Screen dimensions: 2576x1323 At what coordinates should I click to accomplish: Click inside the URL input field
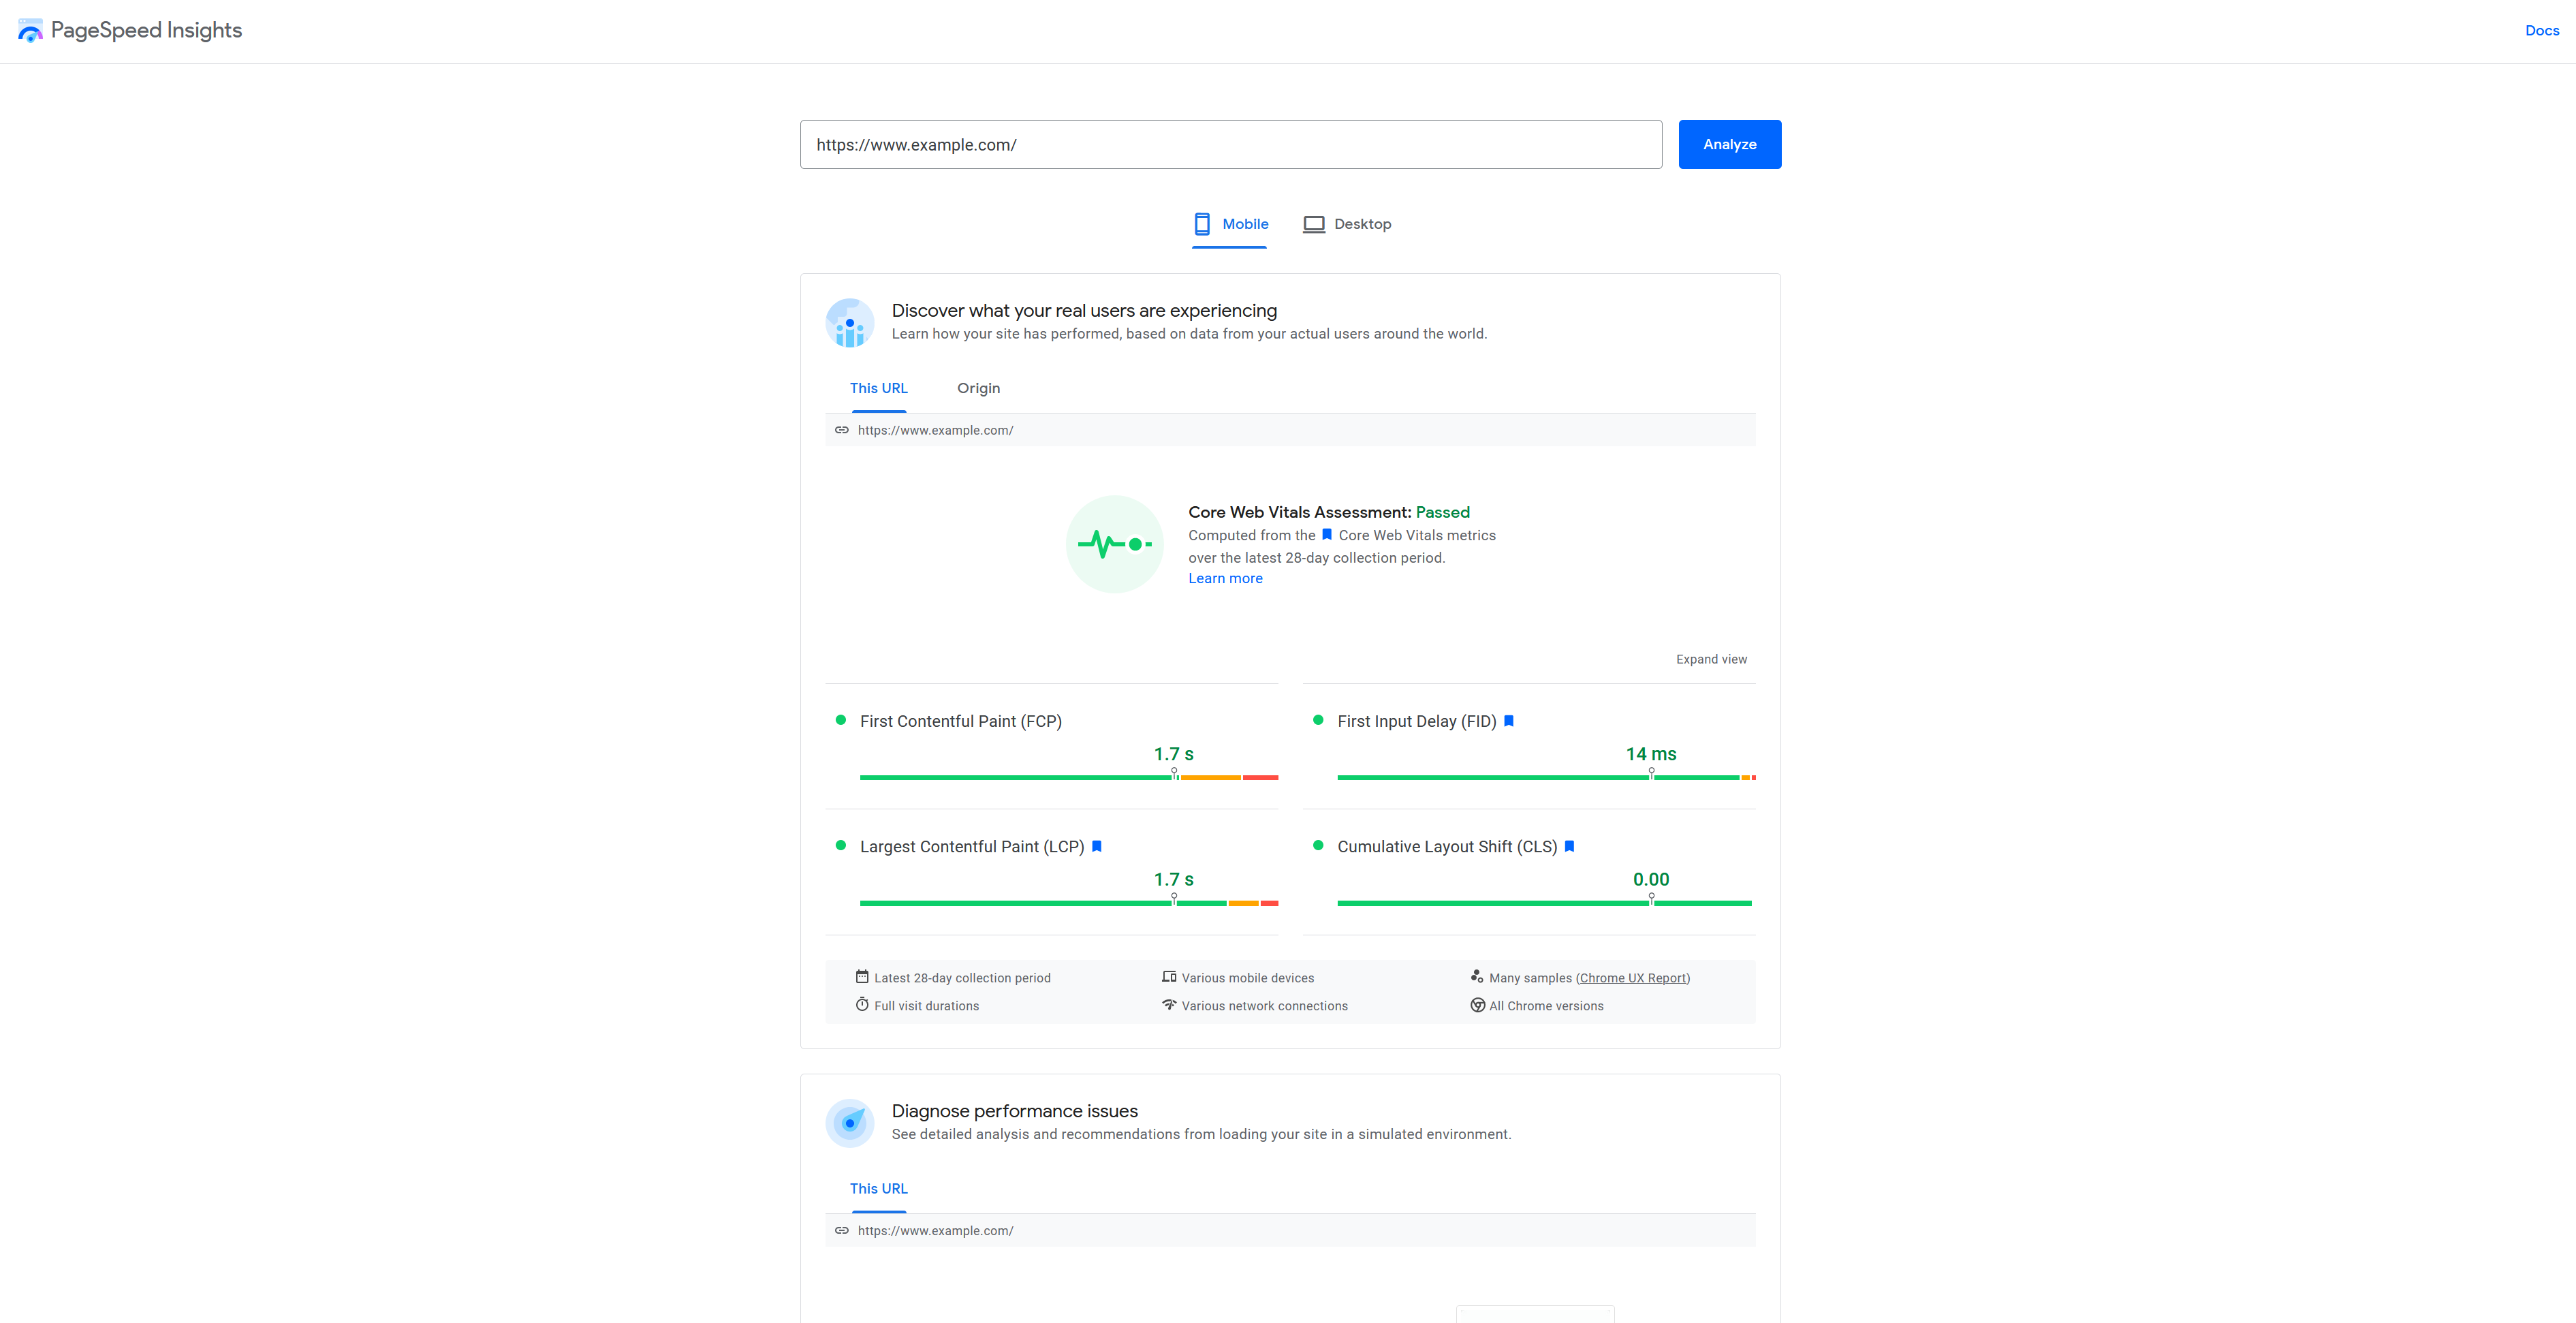pos(1230,144)
